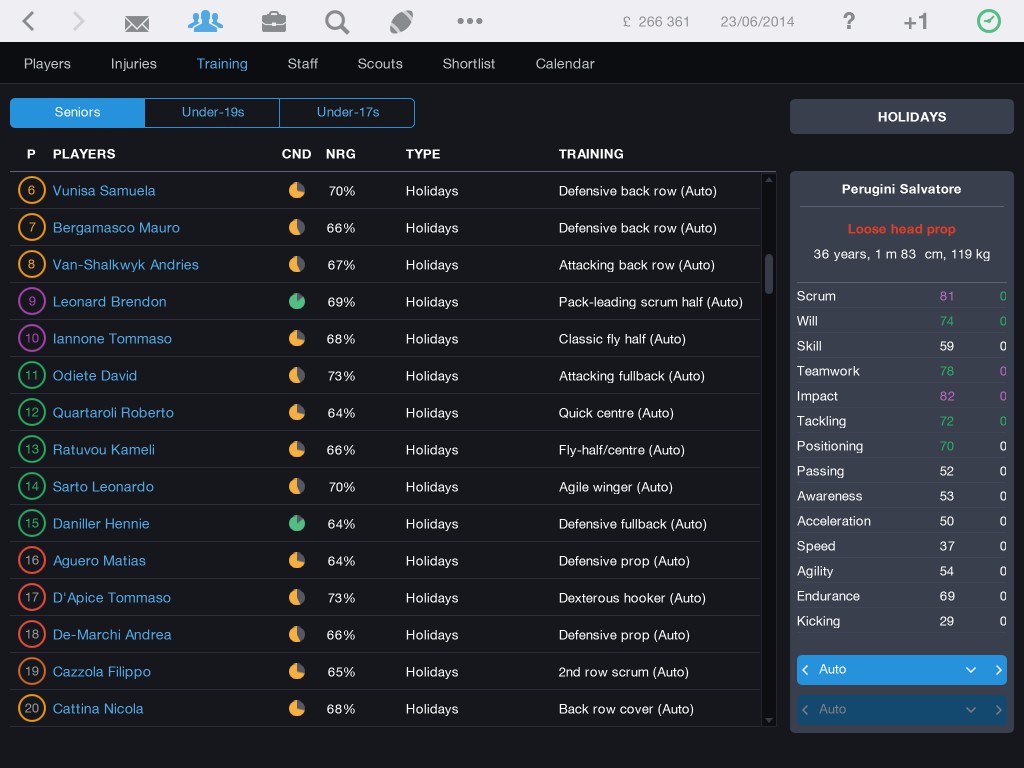Open the Injuries tab
The height and width of the screenshot is (768, 1024).
click(x=134, y=63)
